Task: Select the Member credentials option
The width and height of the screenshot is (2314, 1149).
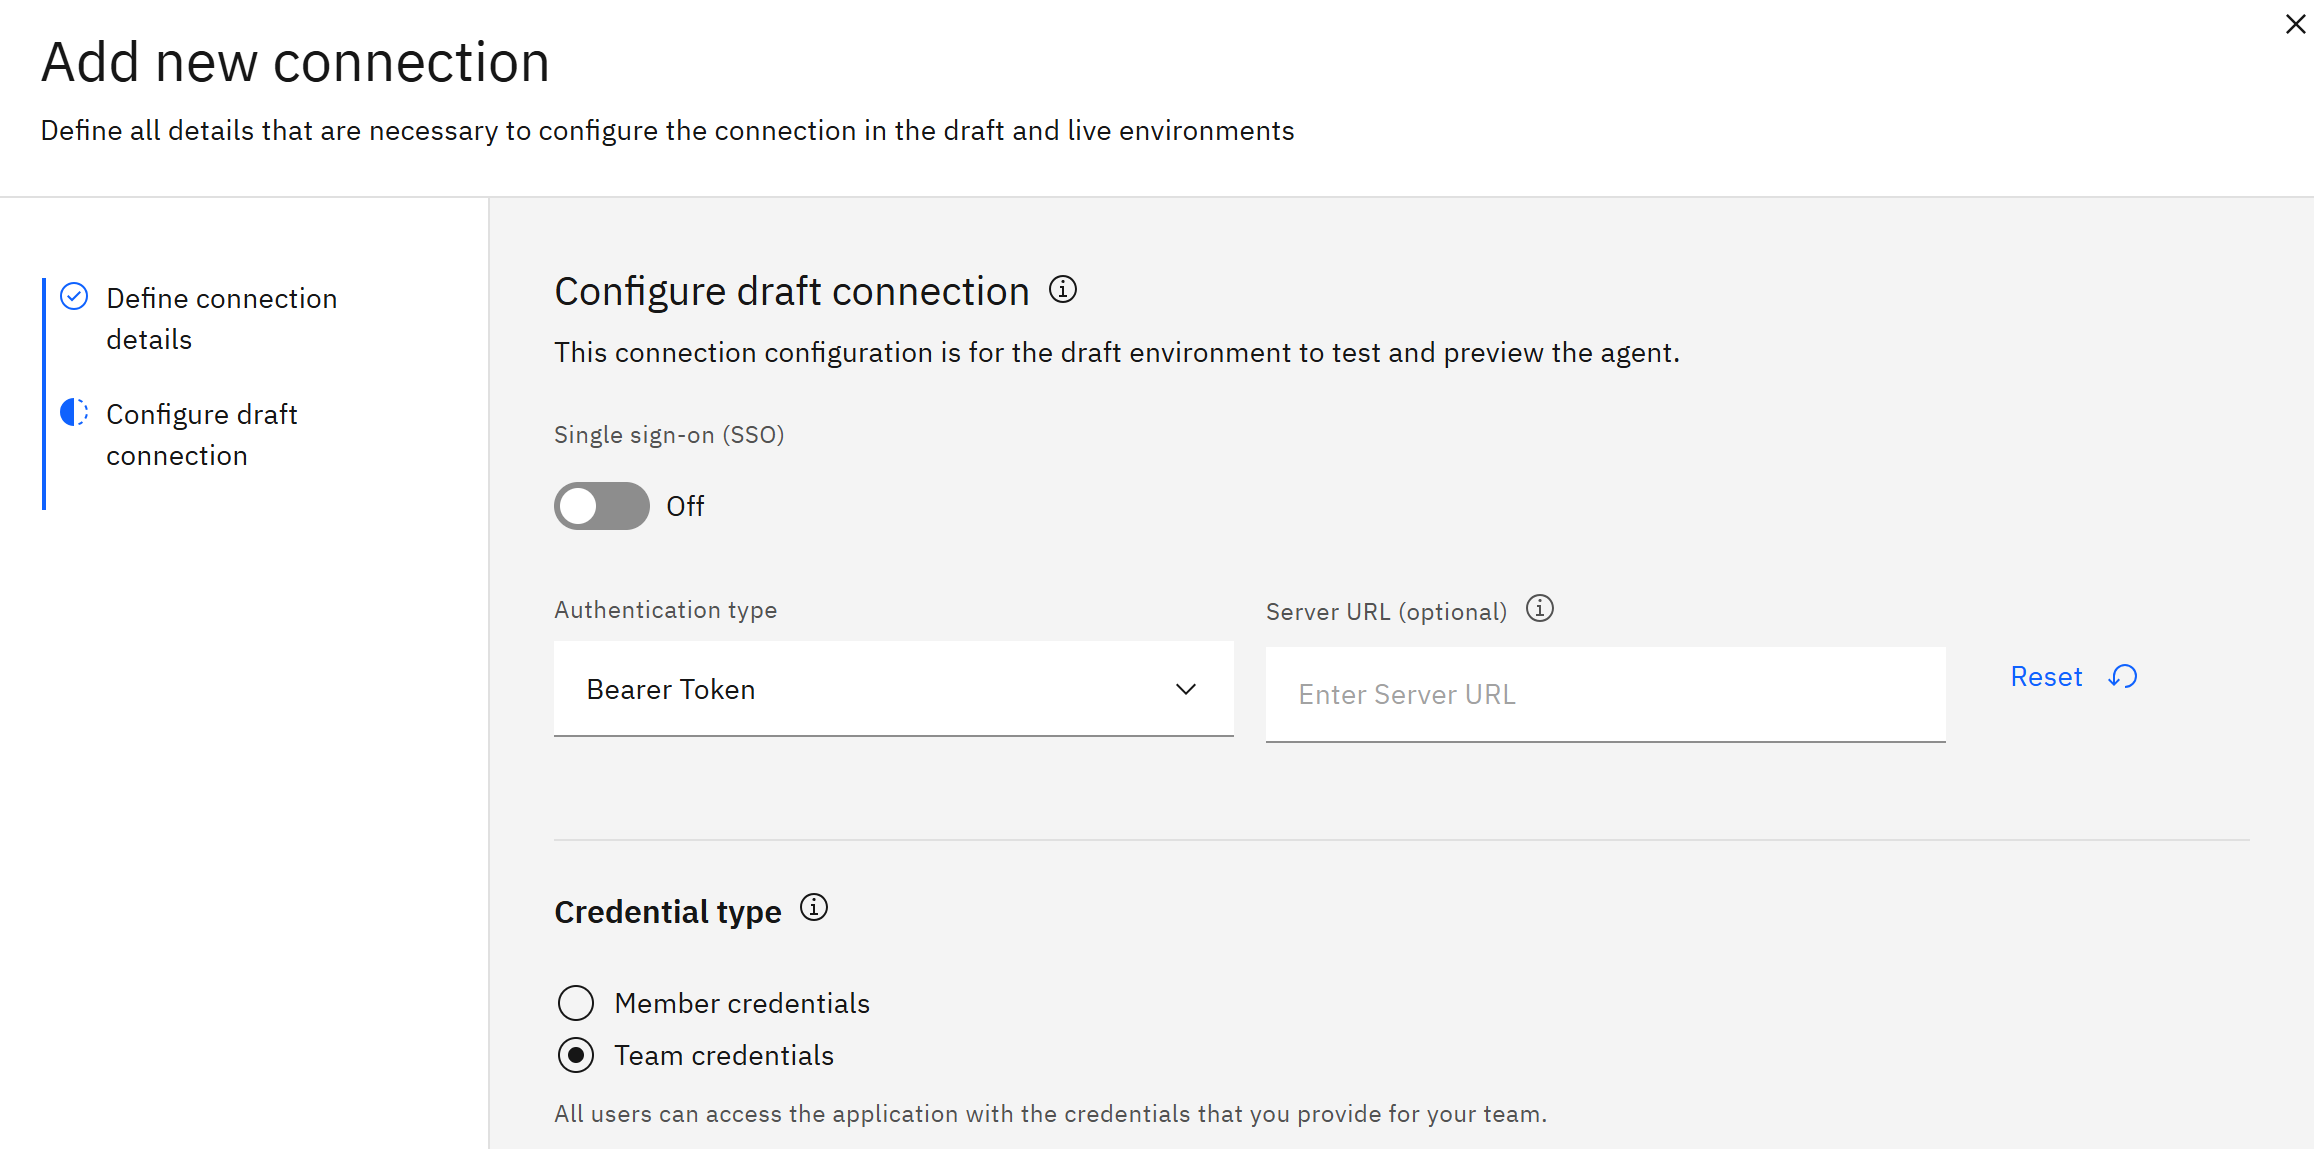Action: 575,1002
